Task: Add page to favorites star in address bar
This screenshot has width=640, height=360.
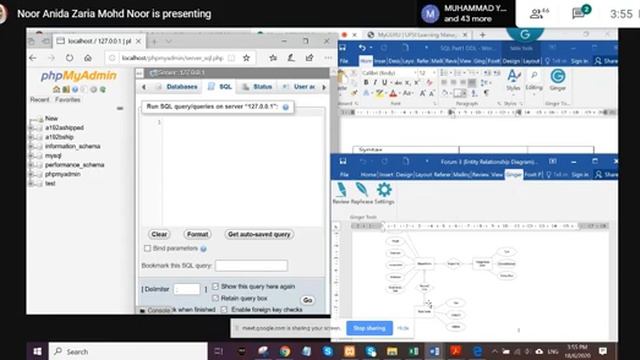Action: pos(246,58)
